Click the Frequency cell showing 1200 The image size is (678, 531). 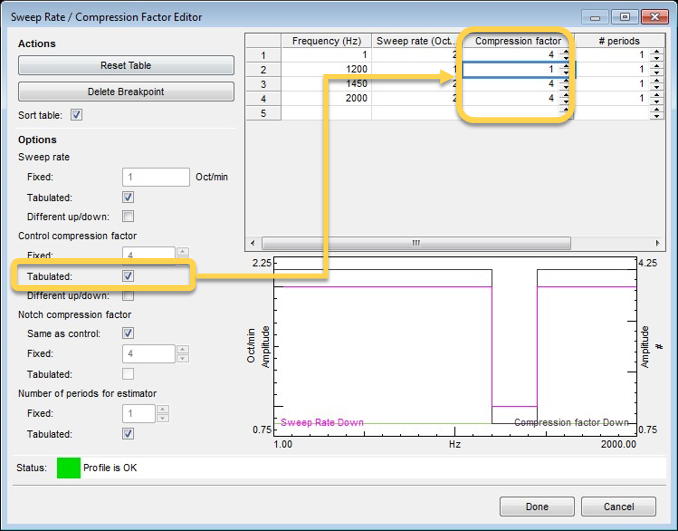click(326, 70)
